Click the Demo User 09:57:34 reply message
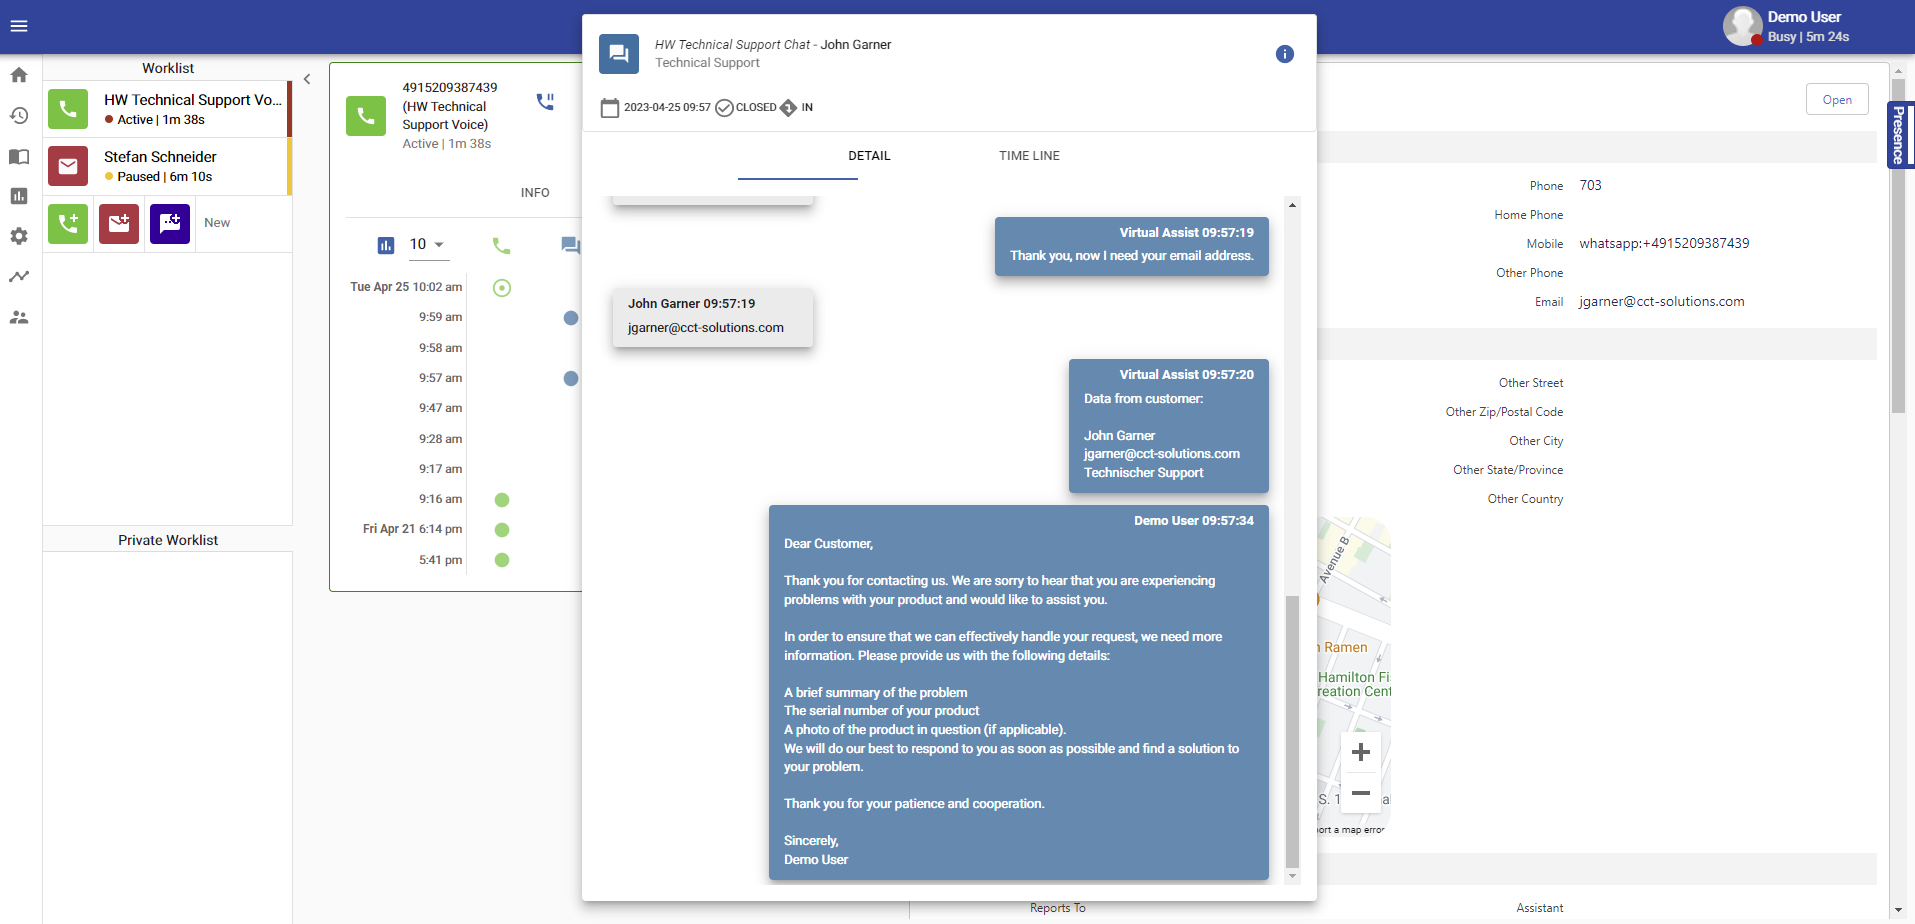This screenshot has height=924, width=1915. tap(1019, 693)
